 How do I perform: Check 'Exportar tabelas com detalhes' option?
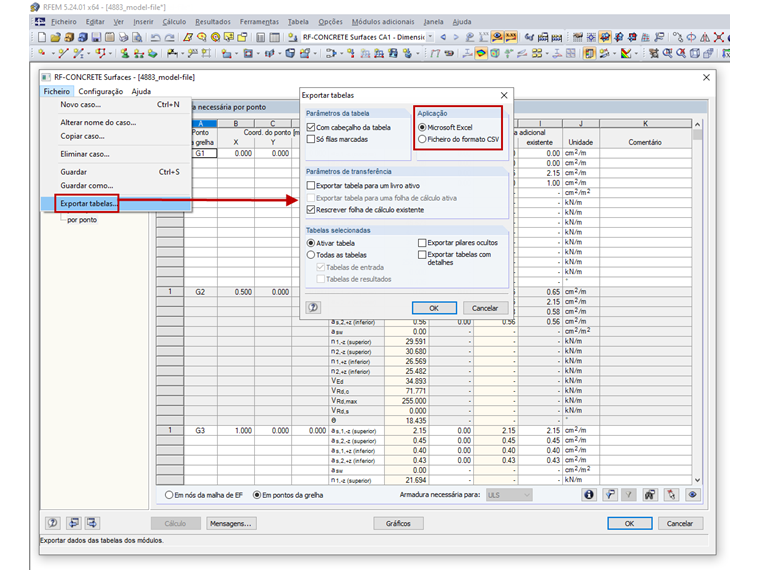pyautogui.click(x=422, y=254)
